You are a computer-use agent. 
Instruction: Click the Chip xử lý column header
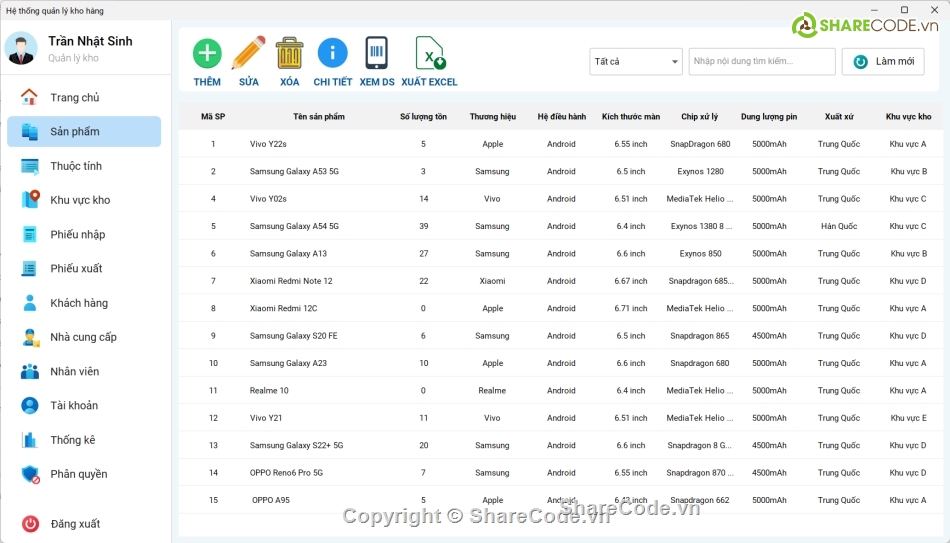pyautogui.click(x=700, y=116)
